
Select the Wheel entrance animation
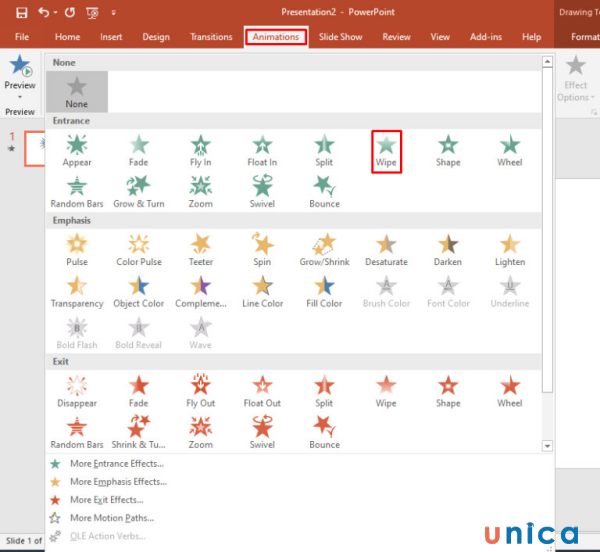(x=510, y=151)
